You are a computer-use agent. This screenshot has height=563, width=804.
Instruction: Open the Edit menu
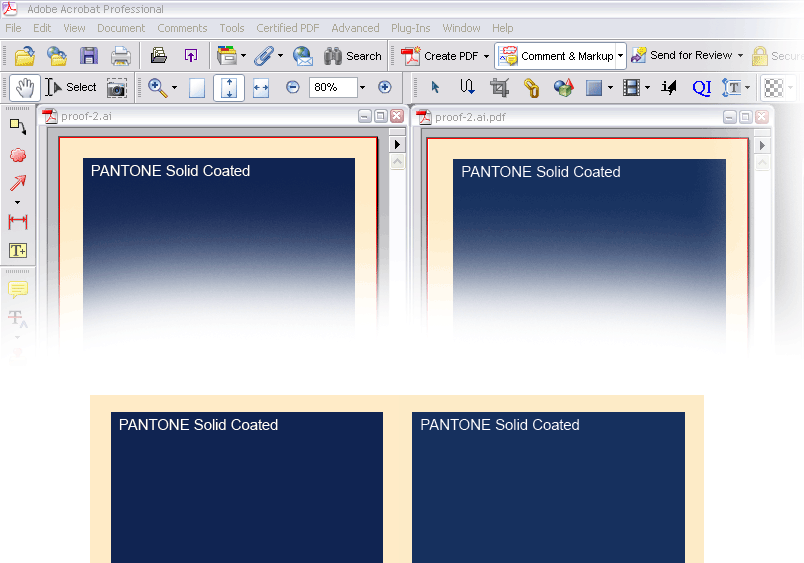(42, 28)
